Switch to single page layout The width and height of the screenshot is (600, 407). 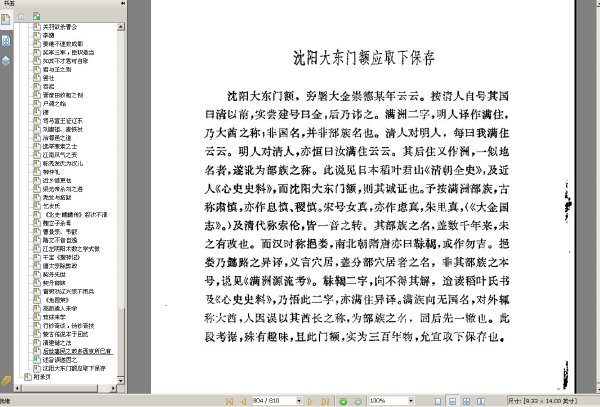point(438,401)
